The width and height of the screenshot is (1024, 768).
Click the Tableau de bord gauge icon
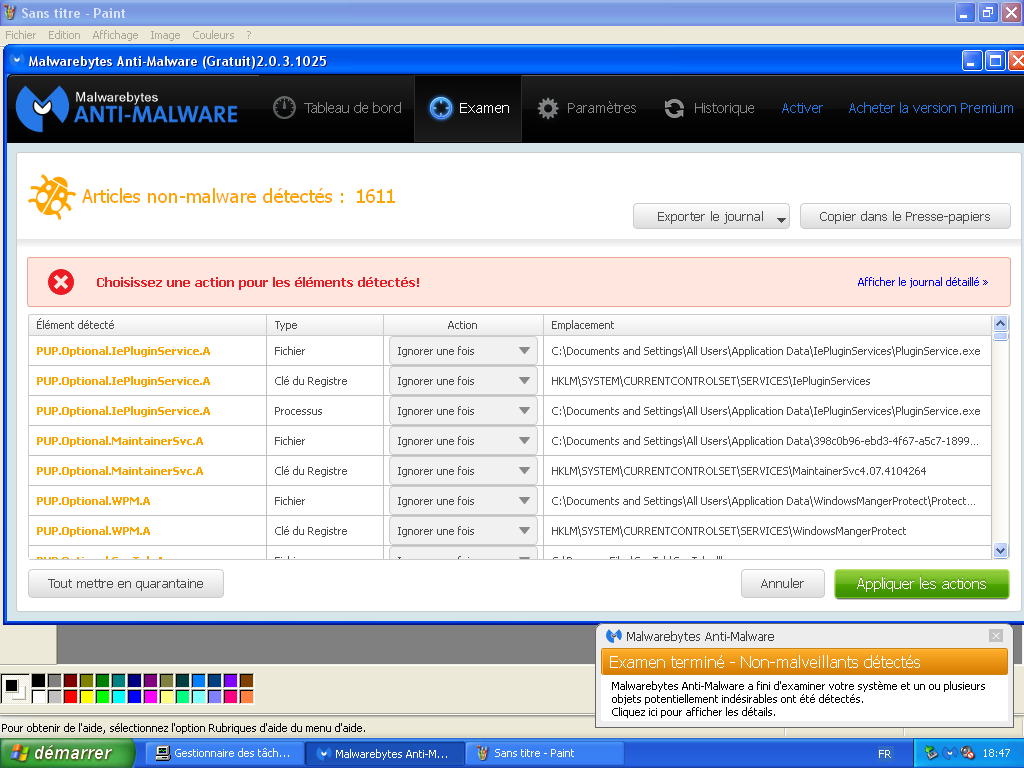click(x=284, y=108)
